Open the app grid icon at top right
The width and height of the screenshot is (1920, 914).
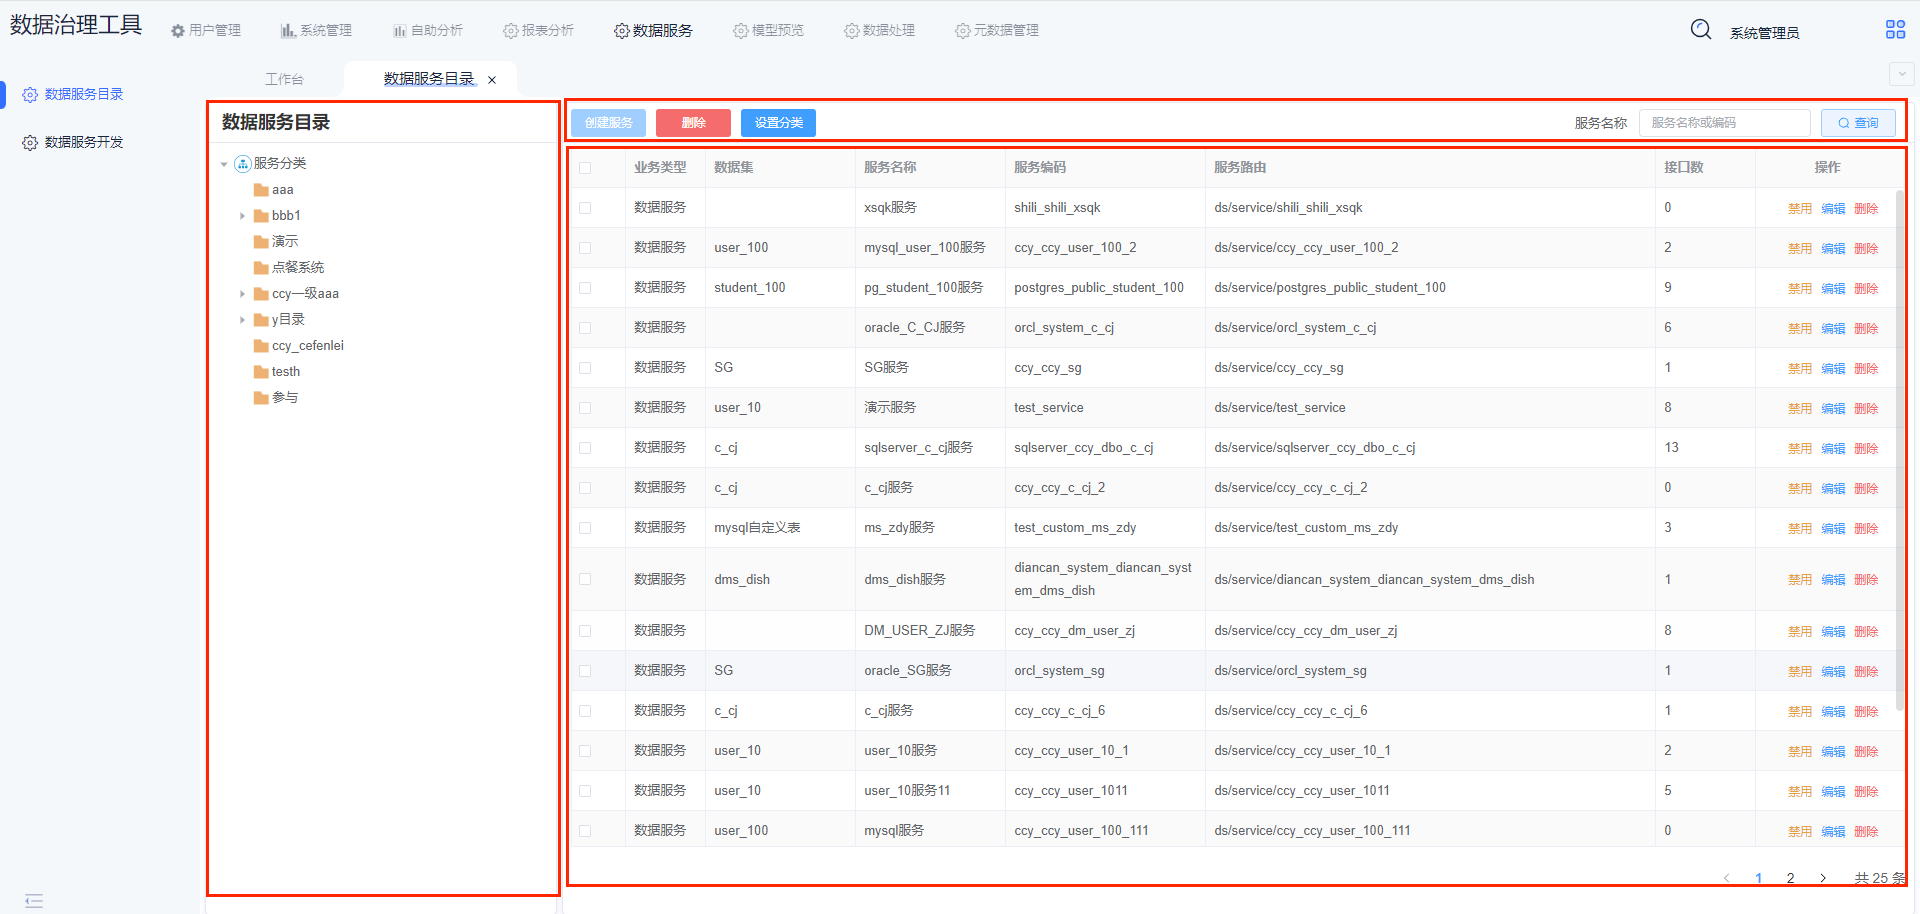[1895, 30]
